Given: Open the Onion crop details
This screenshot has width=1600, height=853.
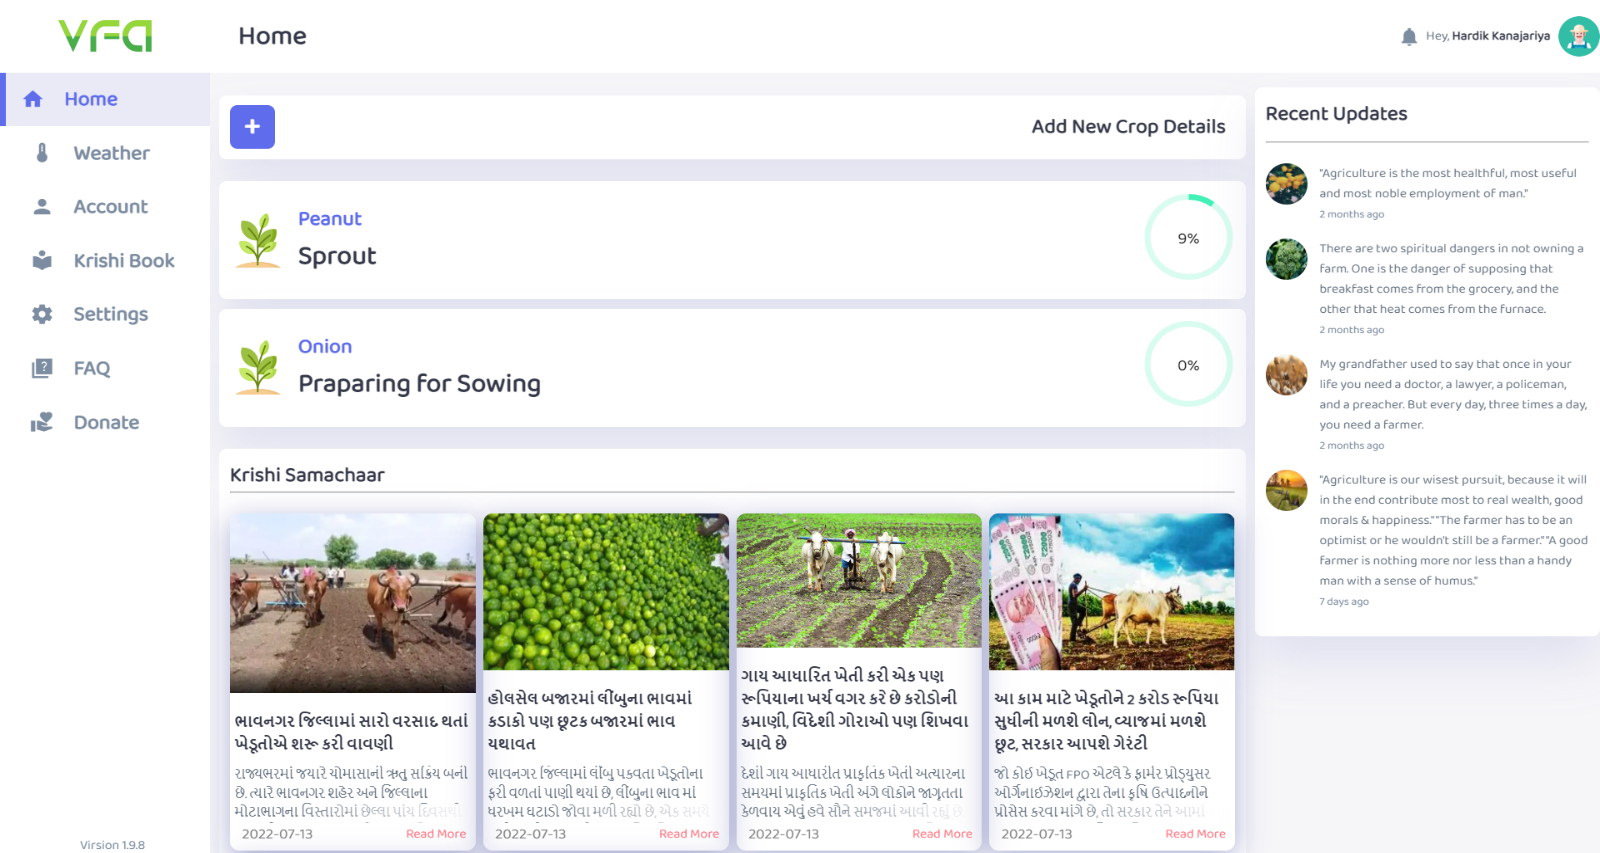Looking at the screenshot, I should point(325,347).
